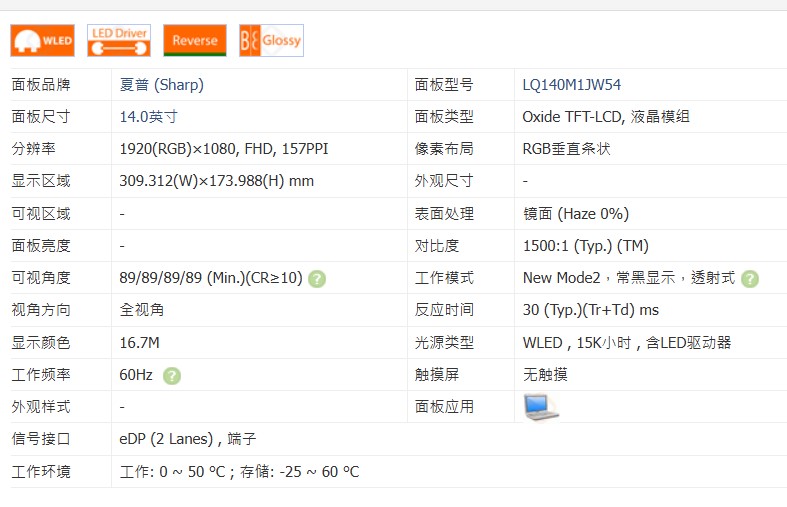Select the eDP (2 Lanes) interface value

[x=188, y=439]
